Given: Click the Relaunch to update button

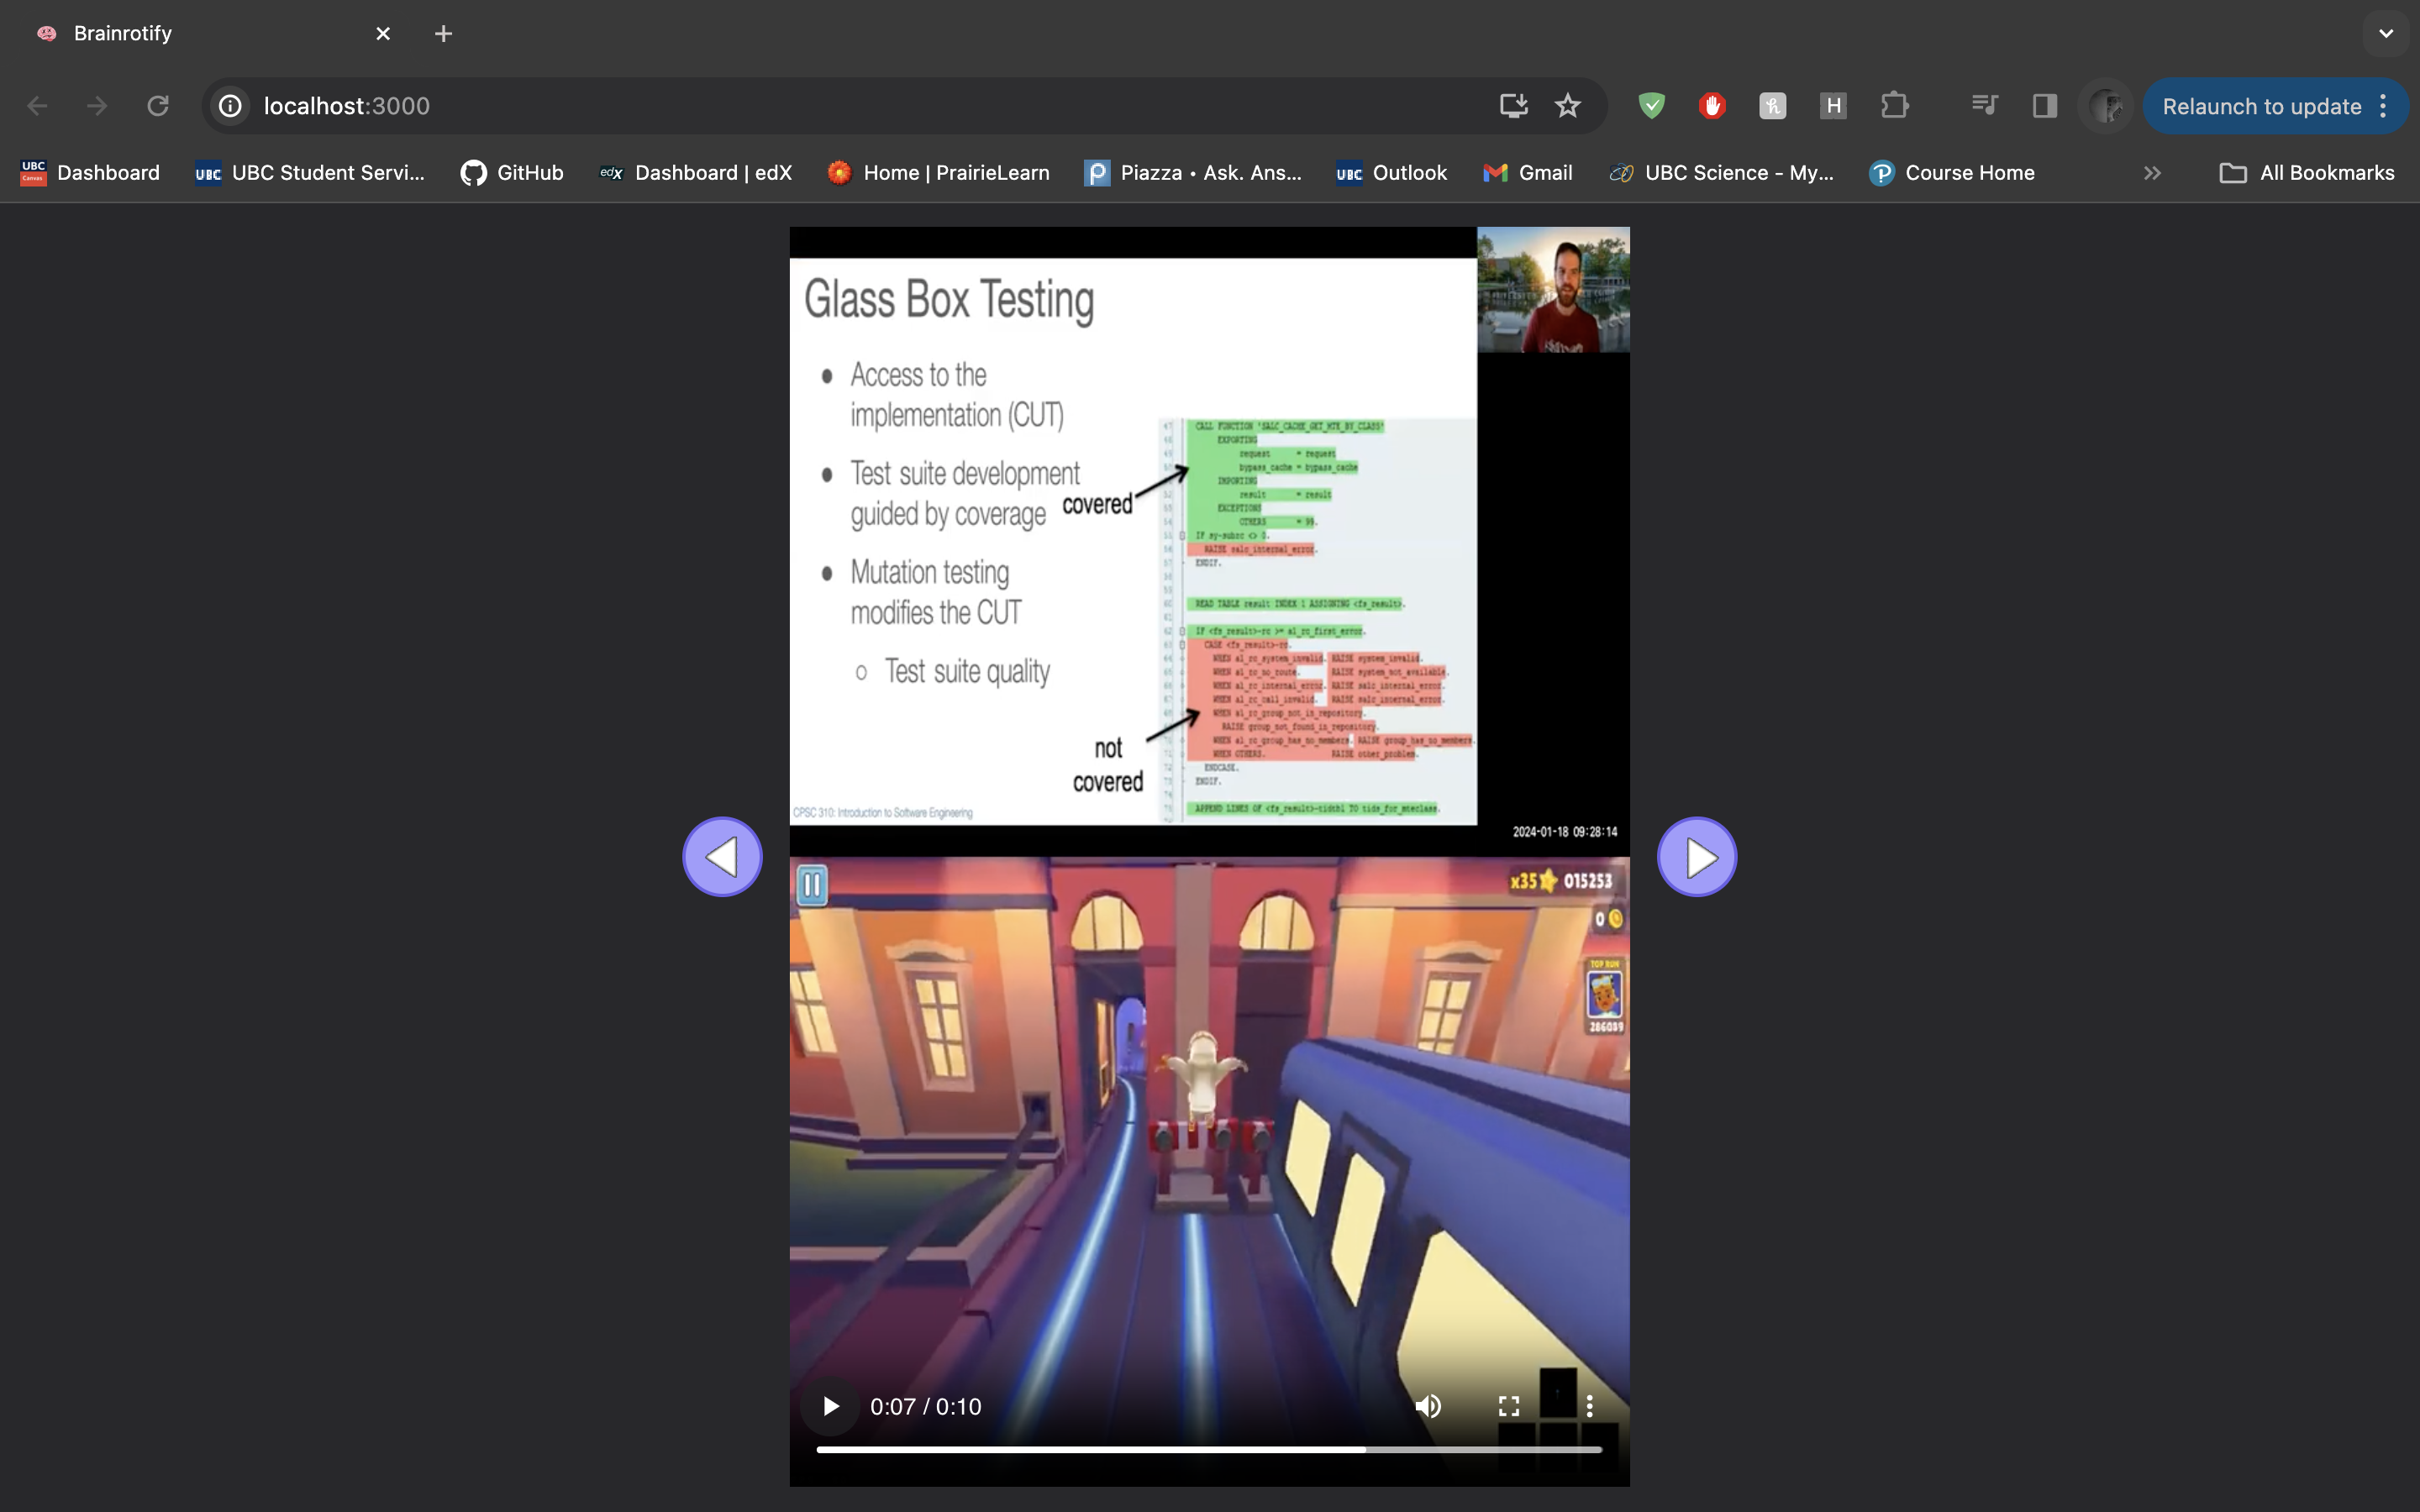Looking at the screenshot, I should [2261, 106].
